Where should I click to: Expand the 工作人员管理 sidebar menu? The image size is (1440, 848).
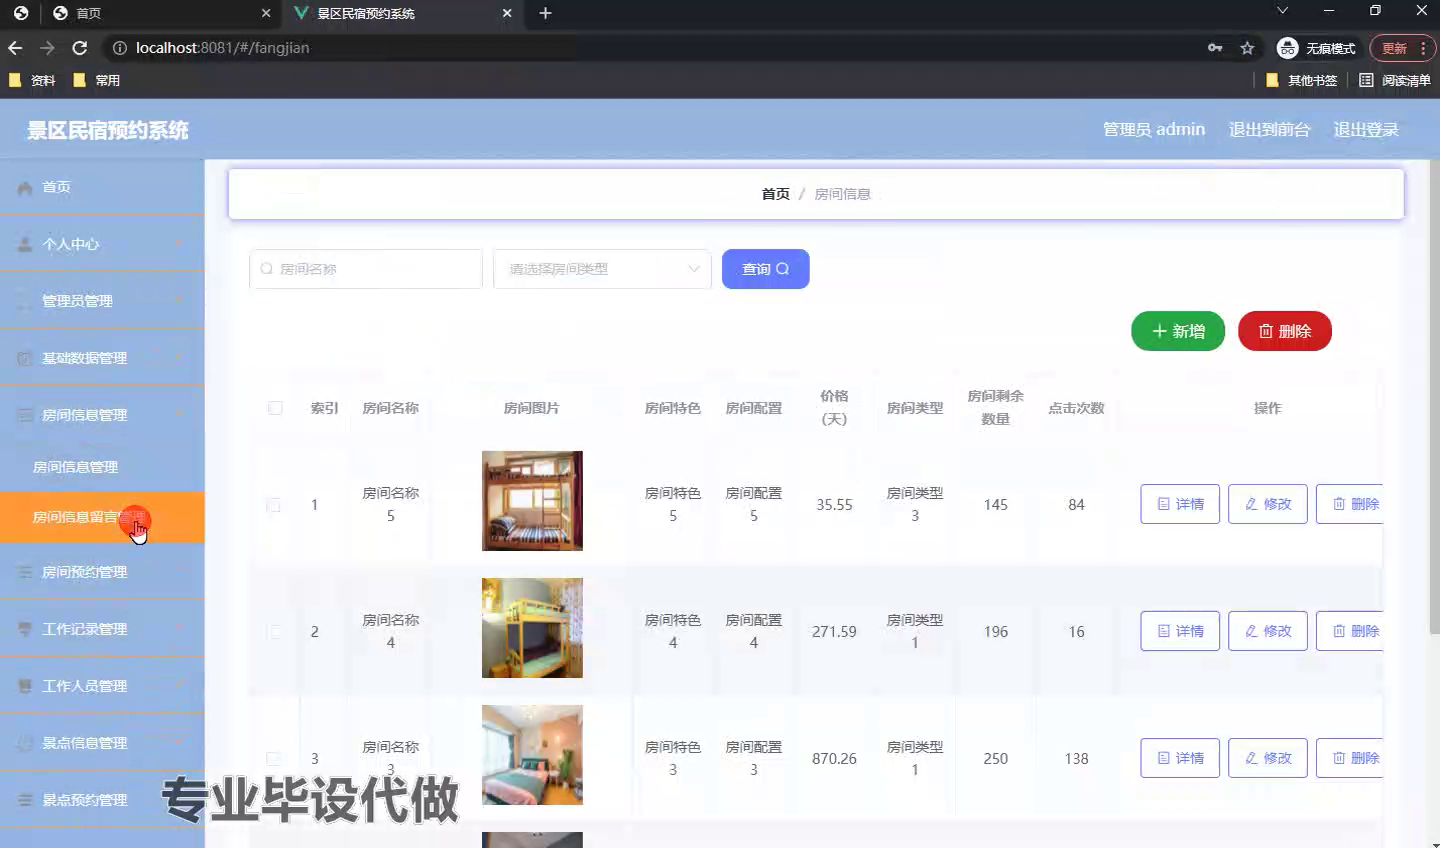102,686
